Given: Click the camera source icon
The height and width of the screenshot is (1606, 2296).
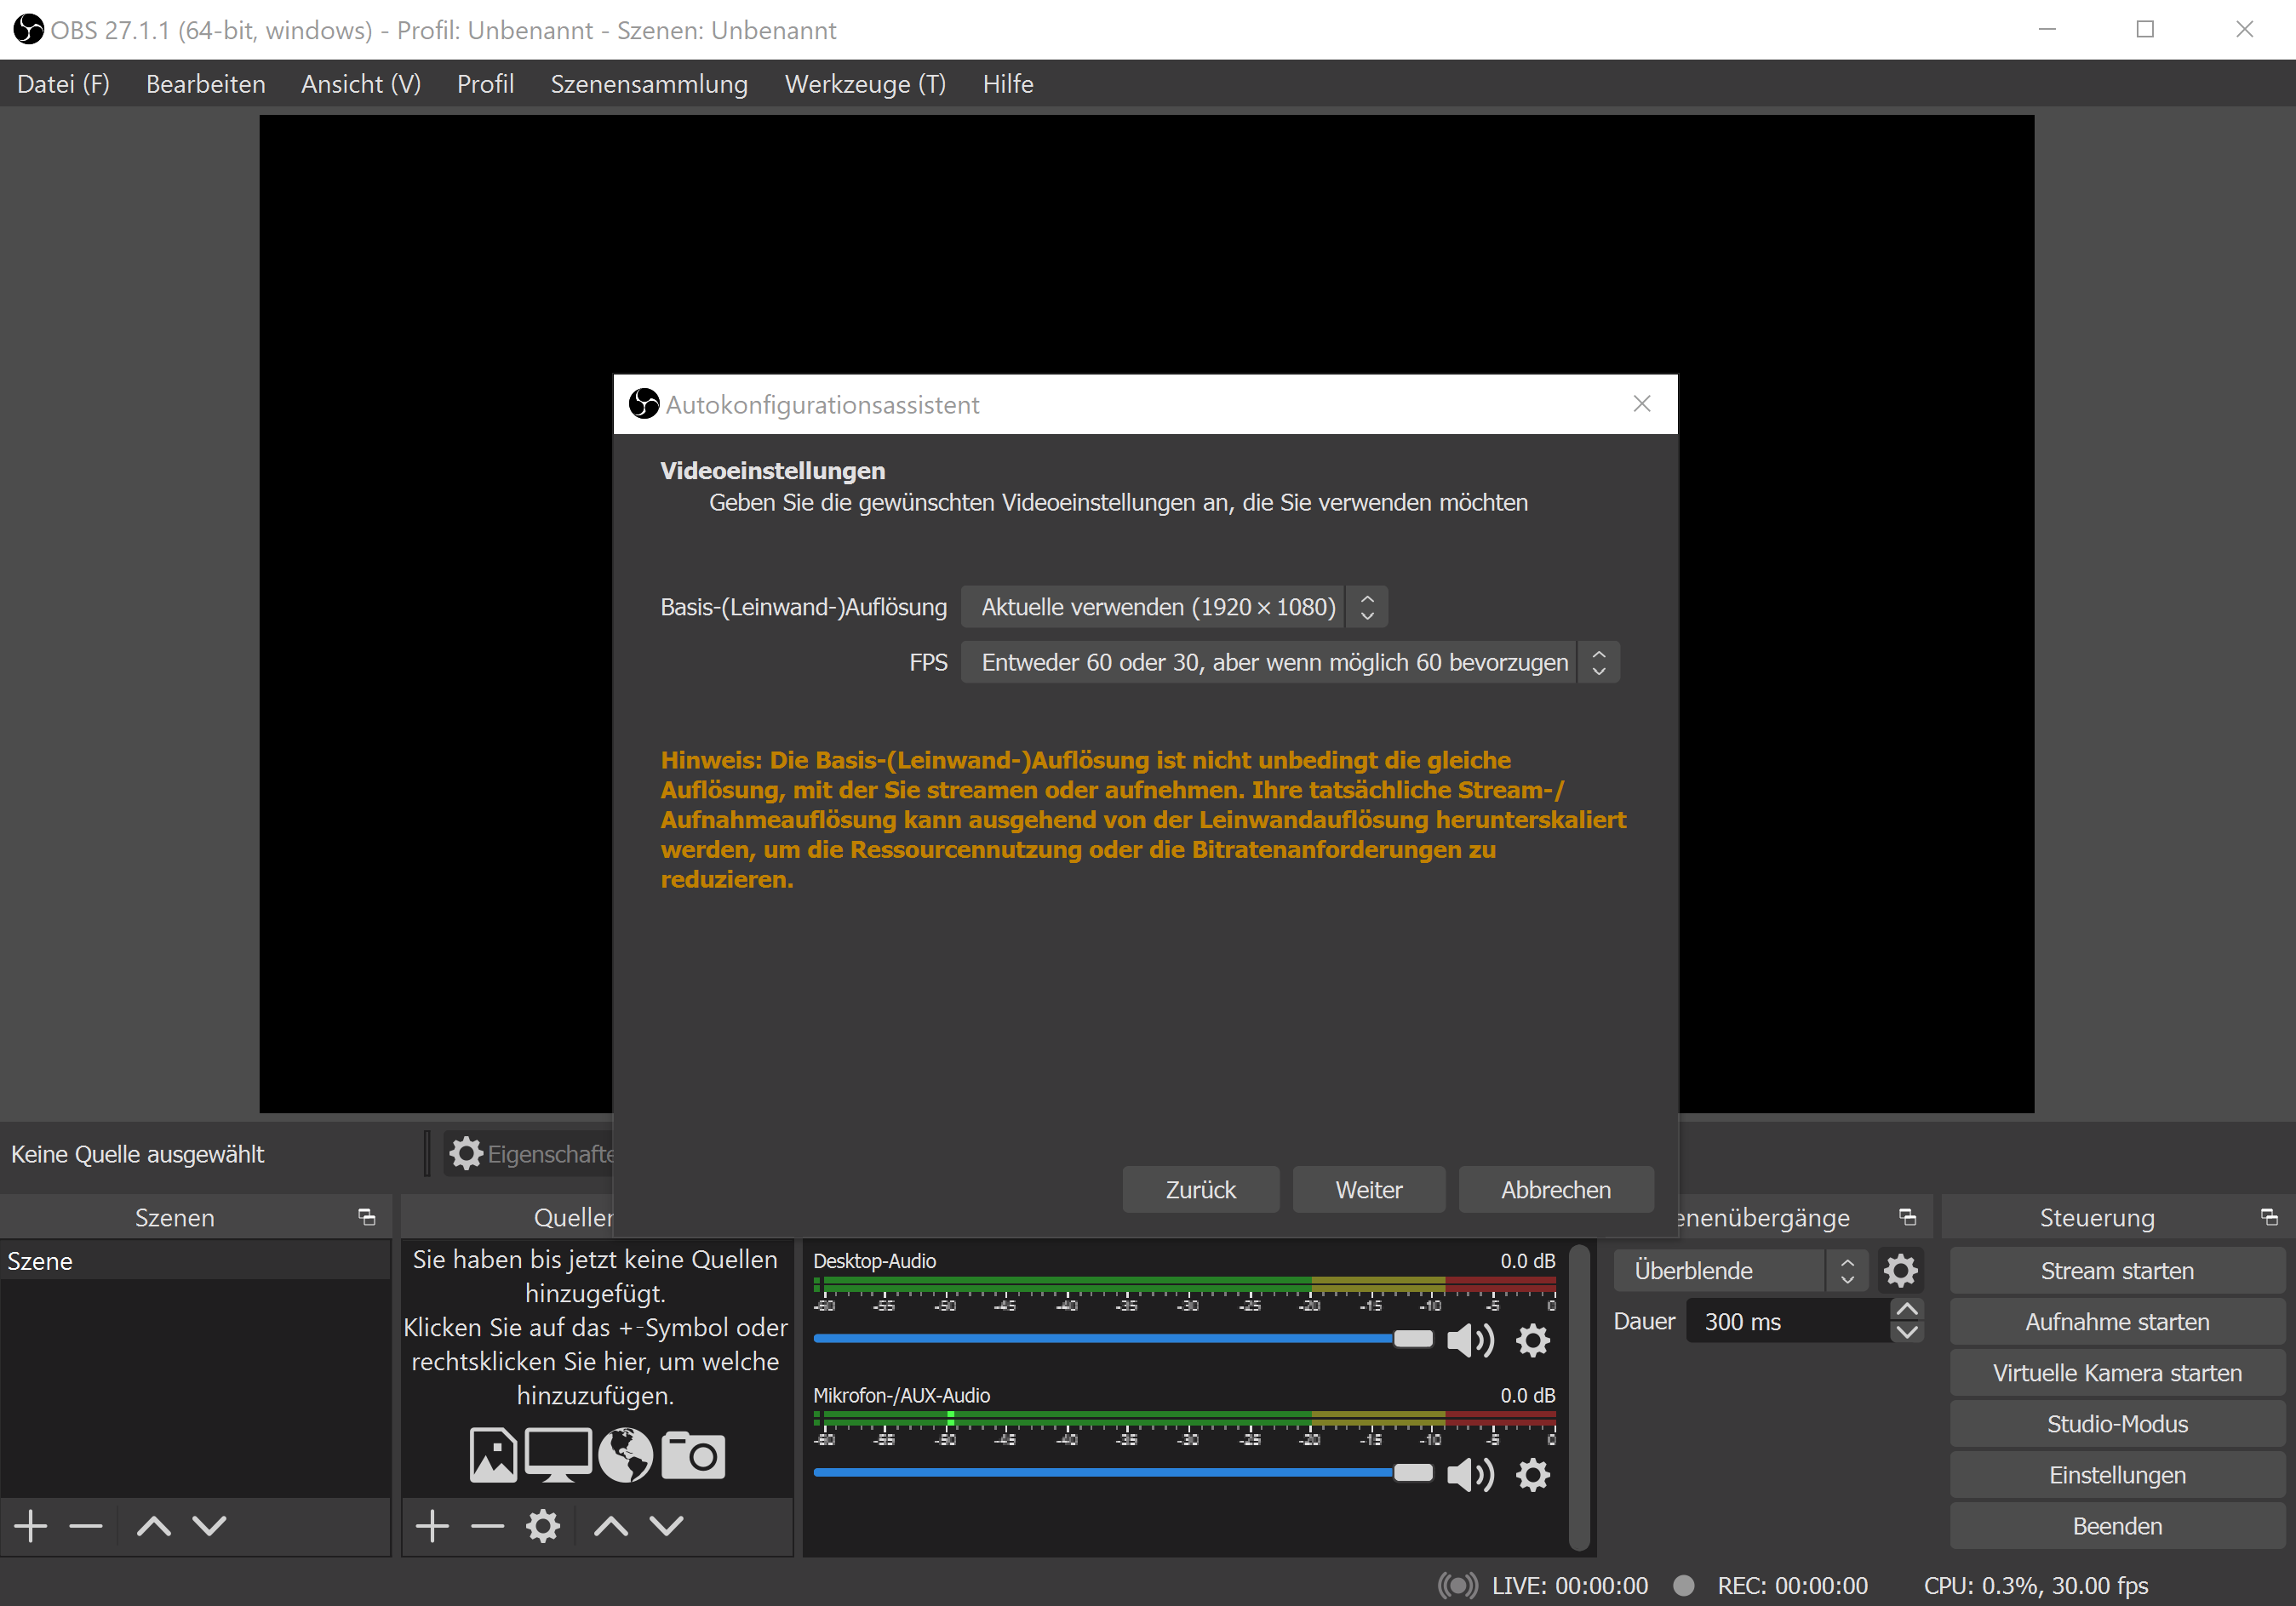Looking at the screenshot, I should [693, 1455].
